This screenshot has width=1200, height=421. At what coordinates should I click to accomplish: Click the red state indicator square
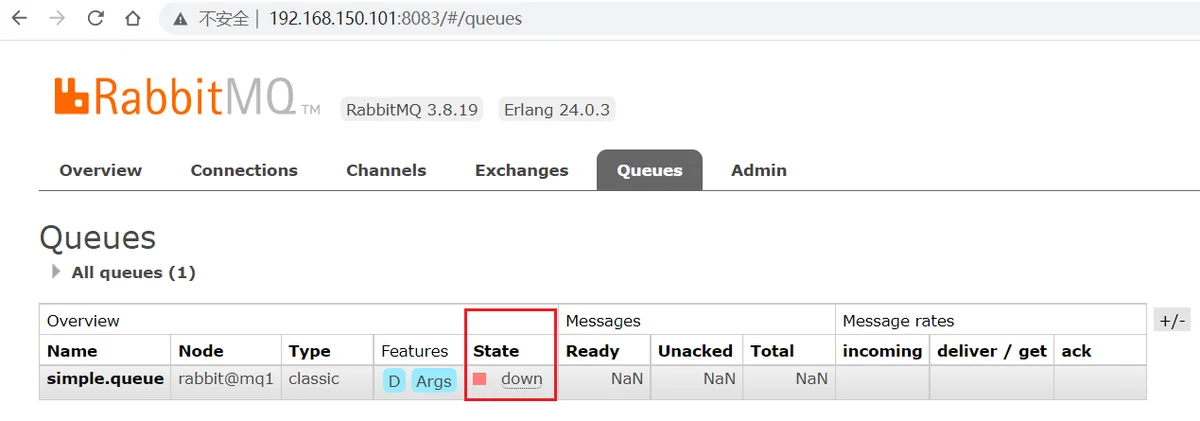pyautogui.click(x=480, y=379)
